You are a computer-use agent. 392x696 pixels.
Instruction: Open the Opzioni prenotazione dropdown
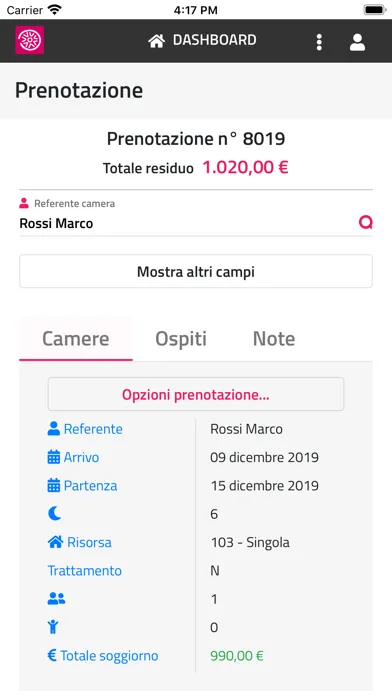click(196, 394)
